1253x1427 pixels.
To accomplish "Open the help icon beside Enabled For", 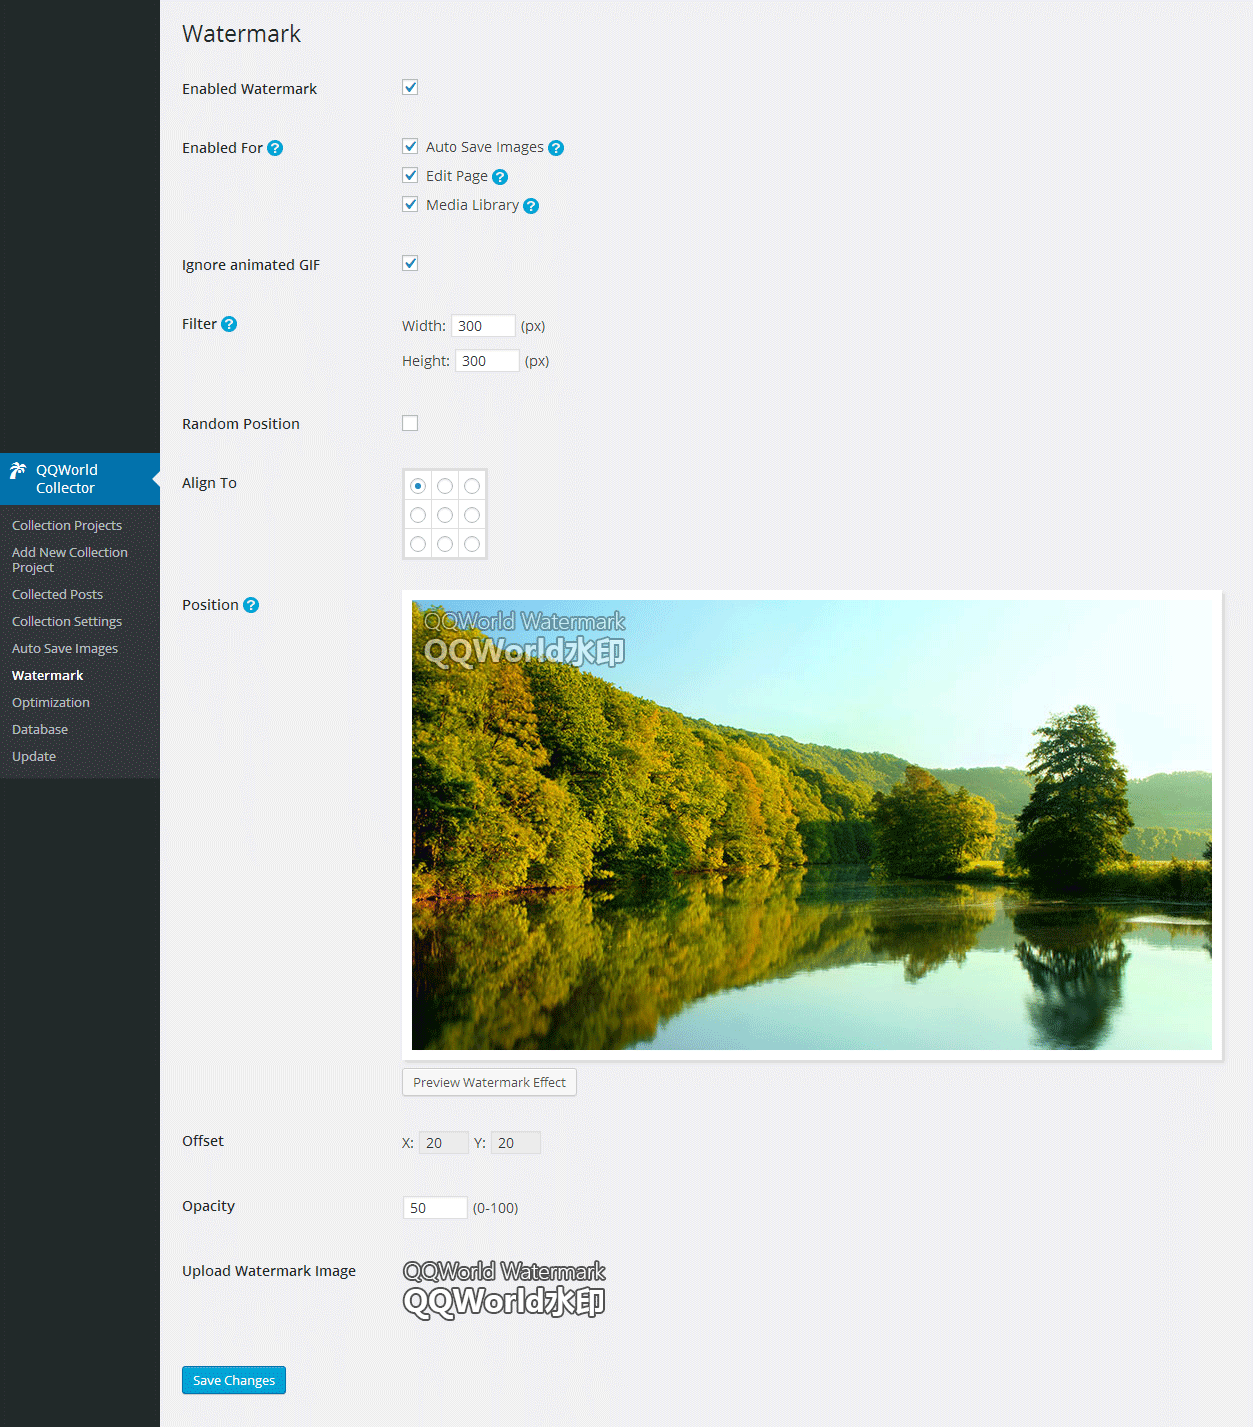I will click(x=275, y=148).
